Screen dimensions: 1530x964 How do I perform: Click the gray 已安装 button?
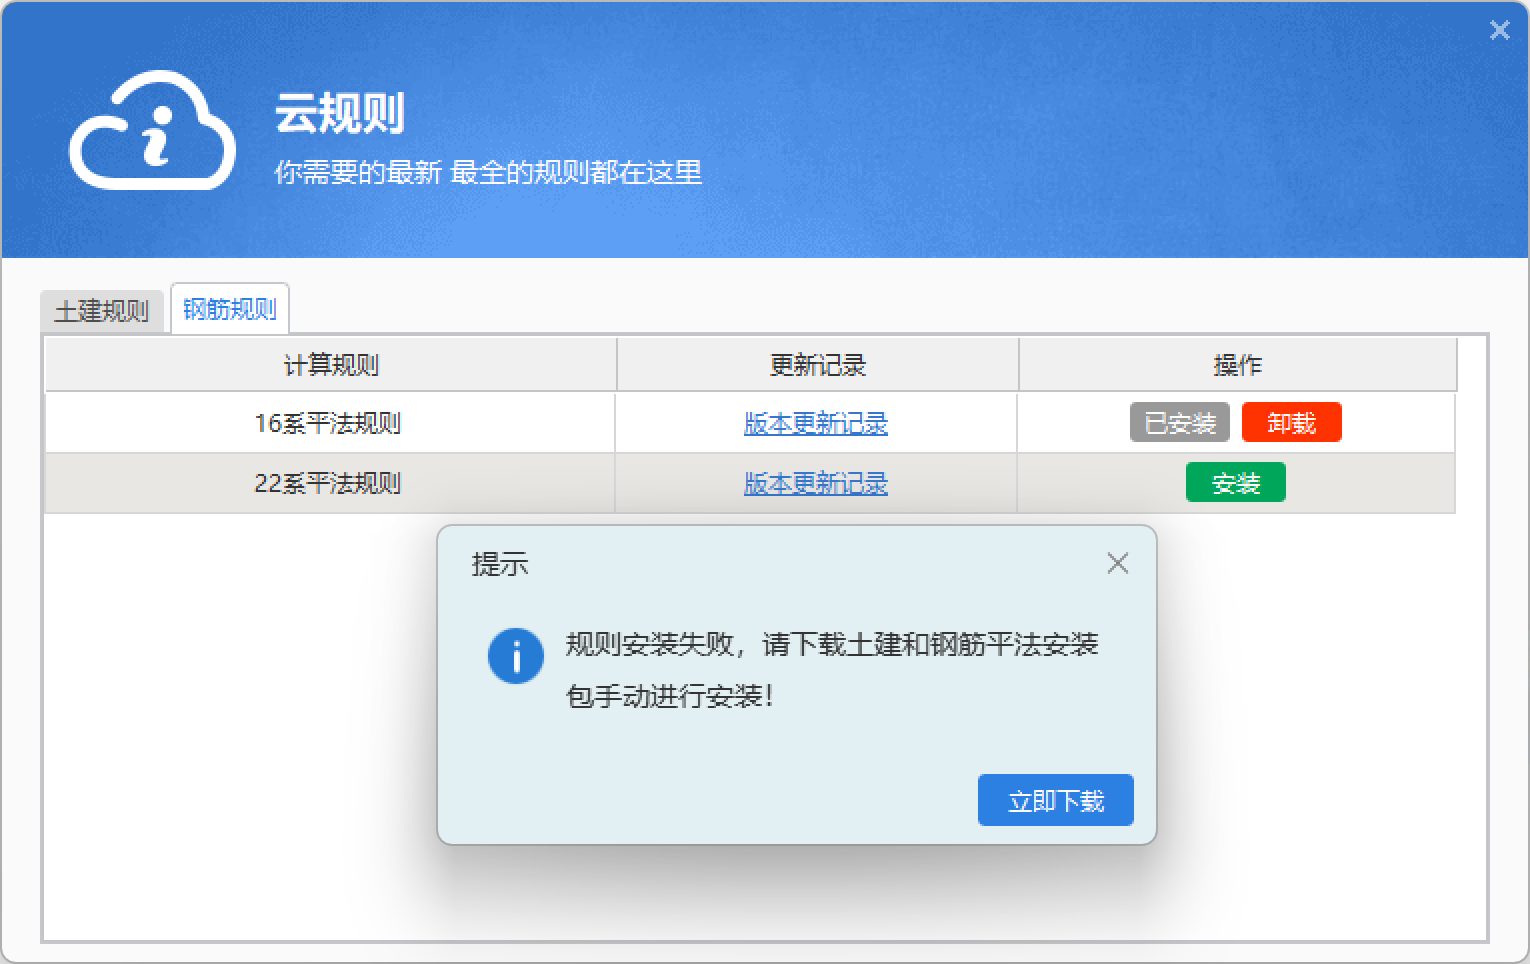(x=1180, y=423)
